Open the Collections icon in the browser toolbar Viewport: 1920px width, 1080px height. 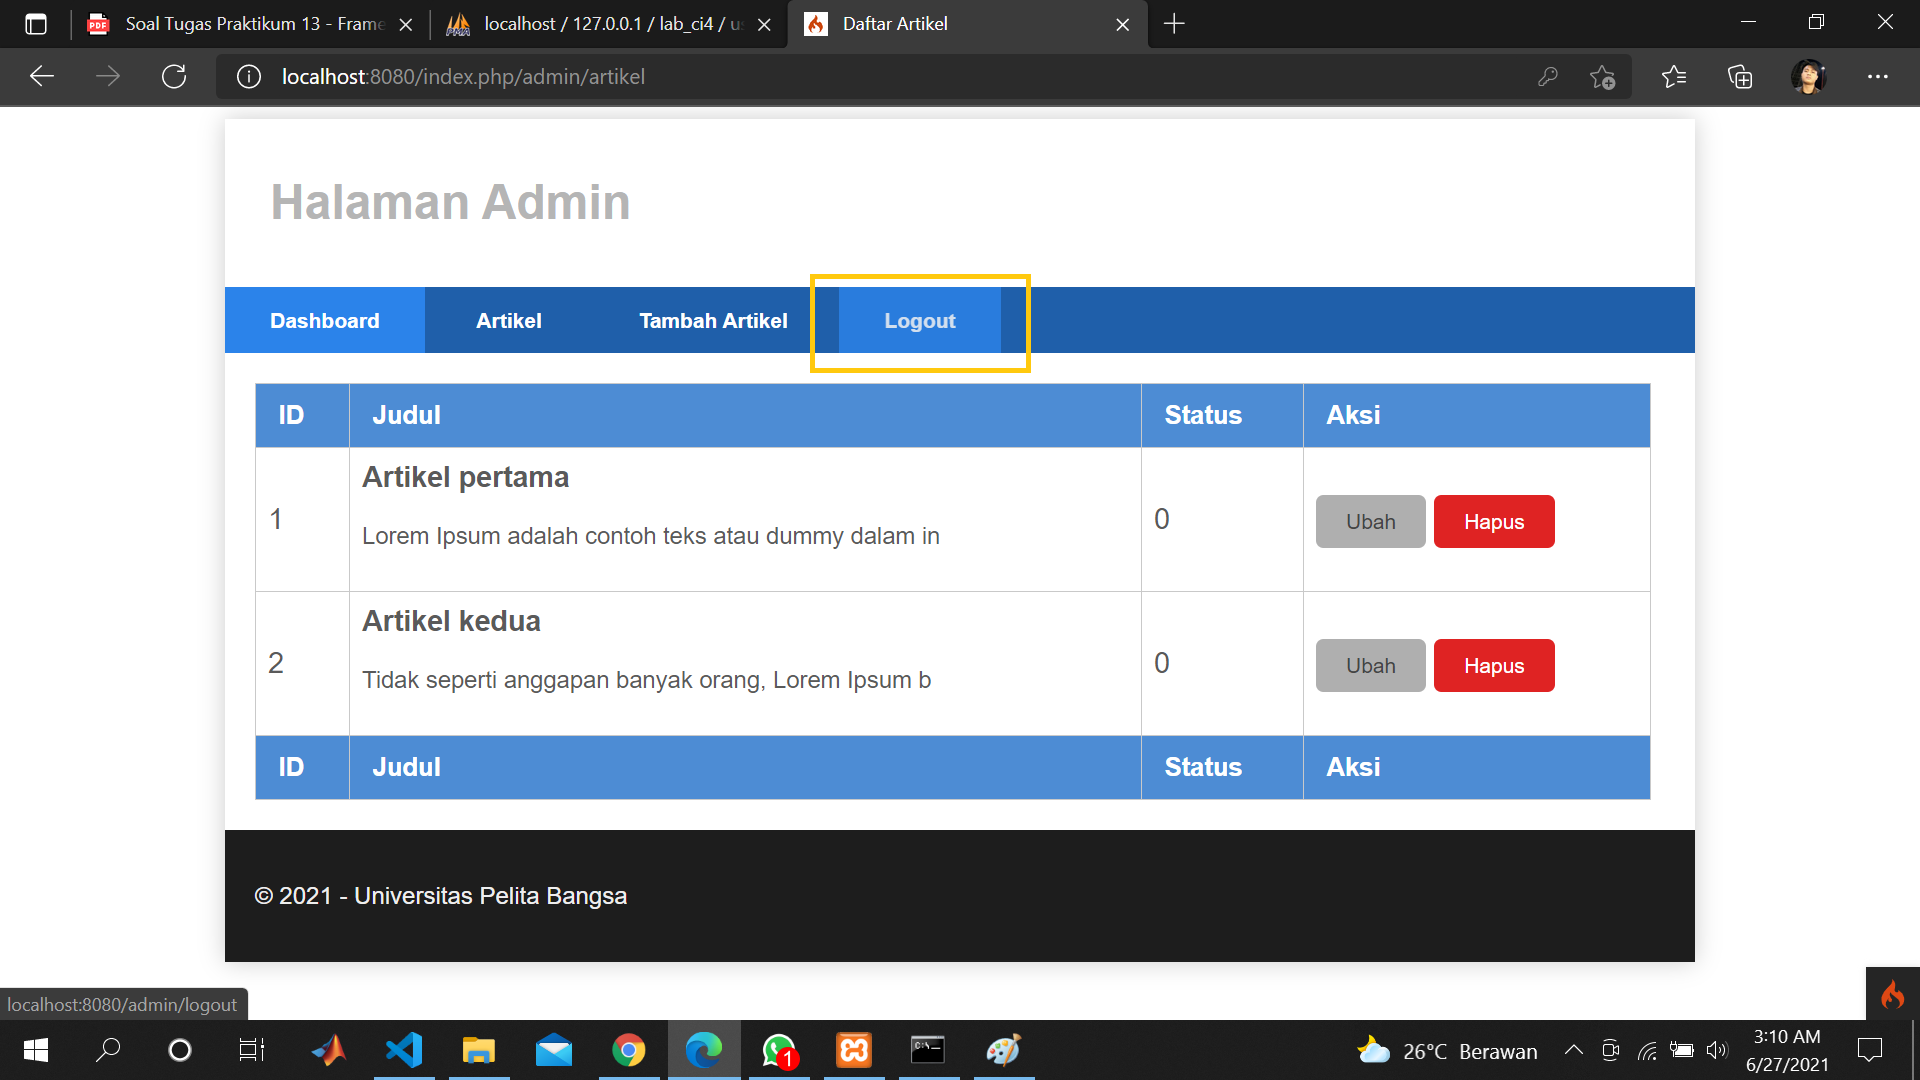pos(1740,76)
